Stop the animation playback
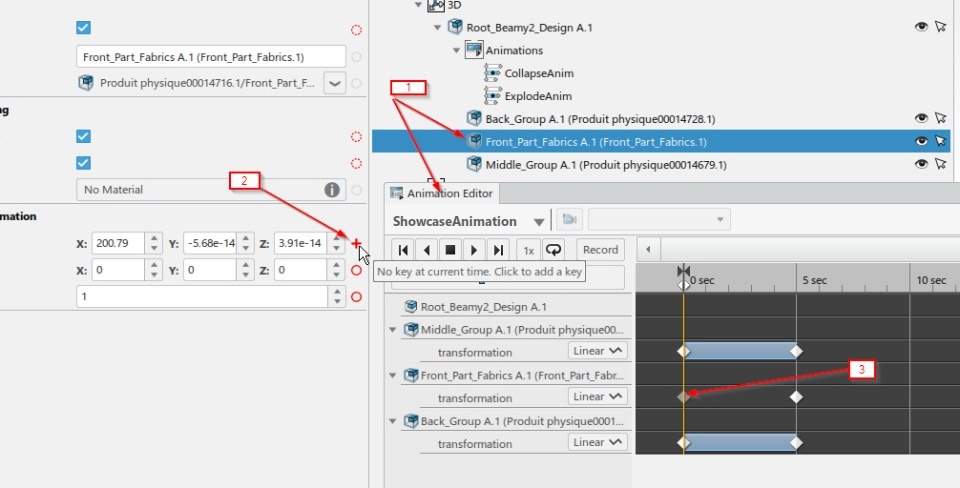The image size is (960, 488). pos(450,250)
